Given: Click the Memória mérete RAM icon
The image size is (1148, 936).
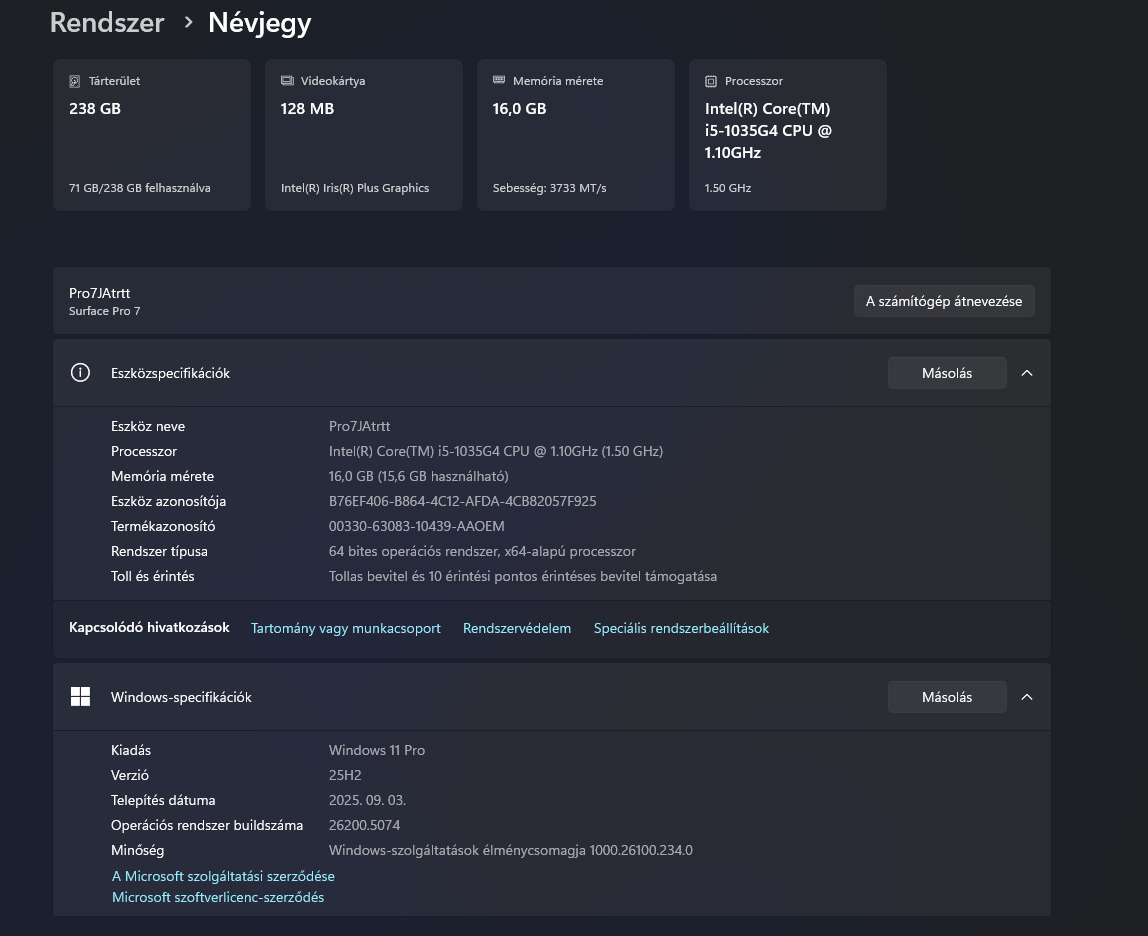Looking at the screenshot, I should coord(499,80).
